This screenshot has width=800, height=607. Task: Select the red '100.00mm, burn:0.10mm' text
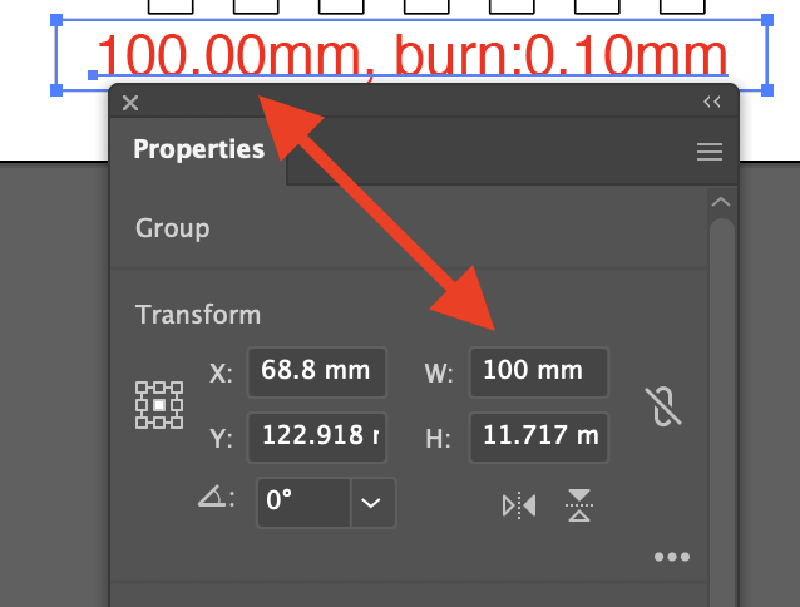tap(412, 56)
